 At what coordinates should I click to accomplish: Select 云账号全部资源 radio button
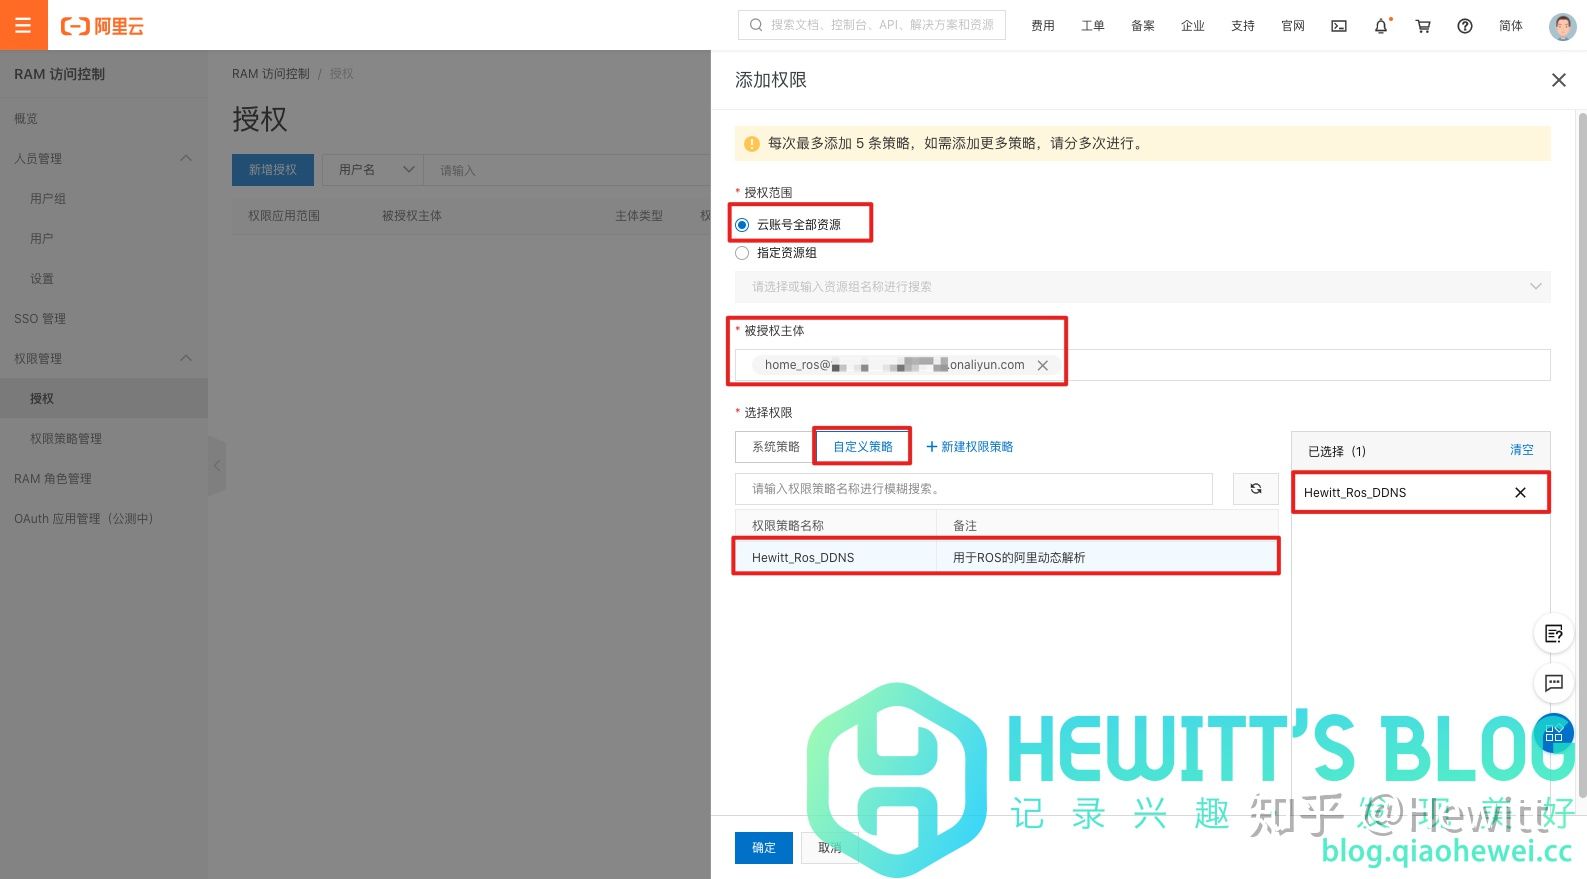pyautogui.click(x=742, y=225)
